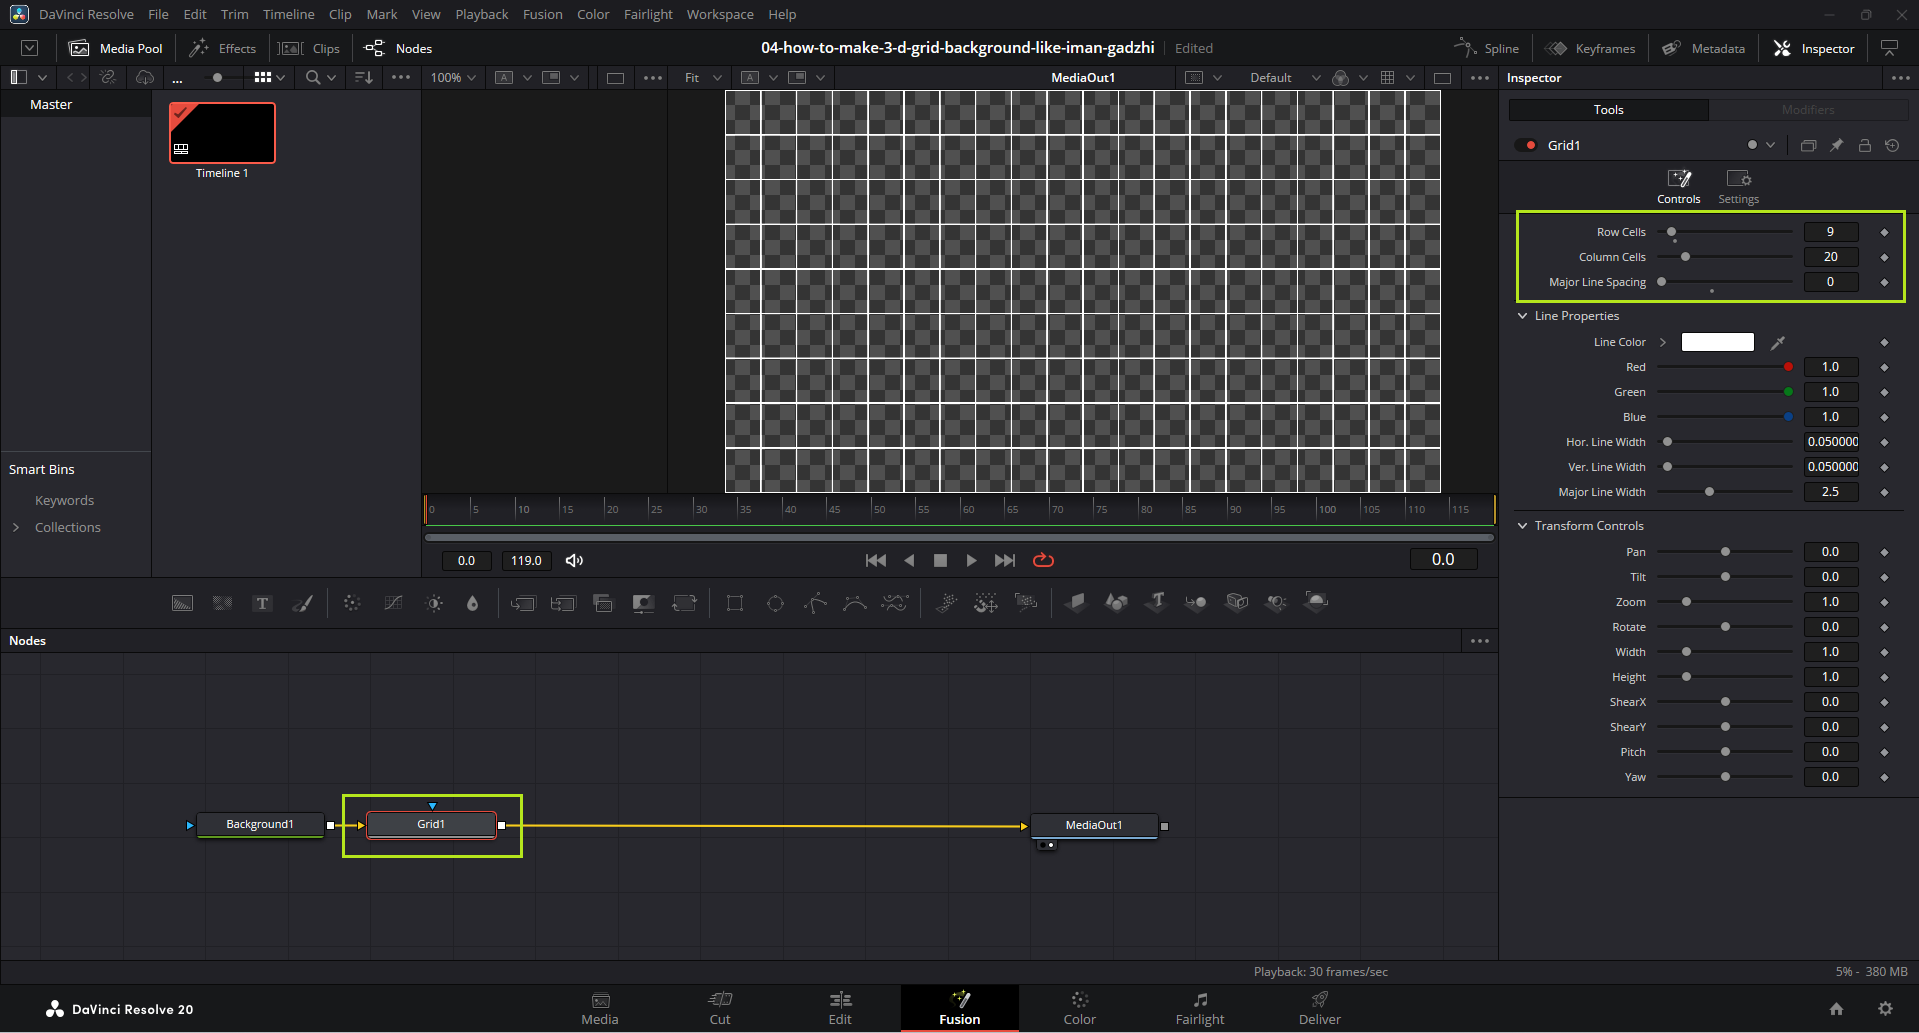
Task: Collapse the Transform Controls section
Action: [1523, 526]
